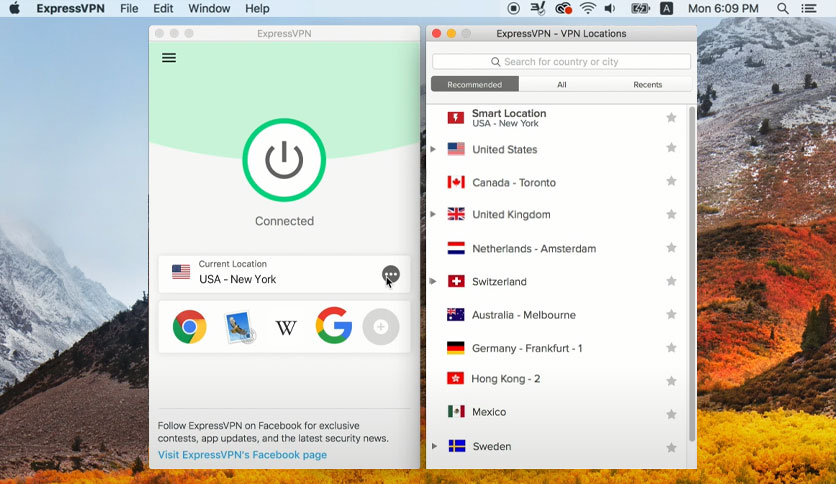Click the Mon 6:09 PM clock
This screenshot has width=836, height=484.
(x=723, y=9)
